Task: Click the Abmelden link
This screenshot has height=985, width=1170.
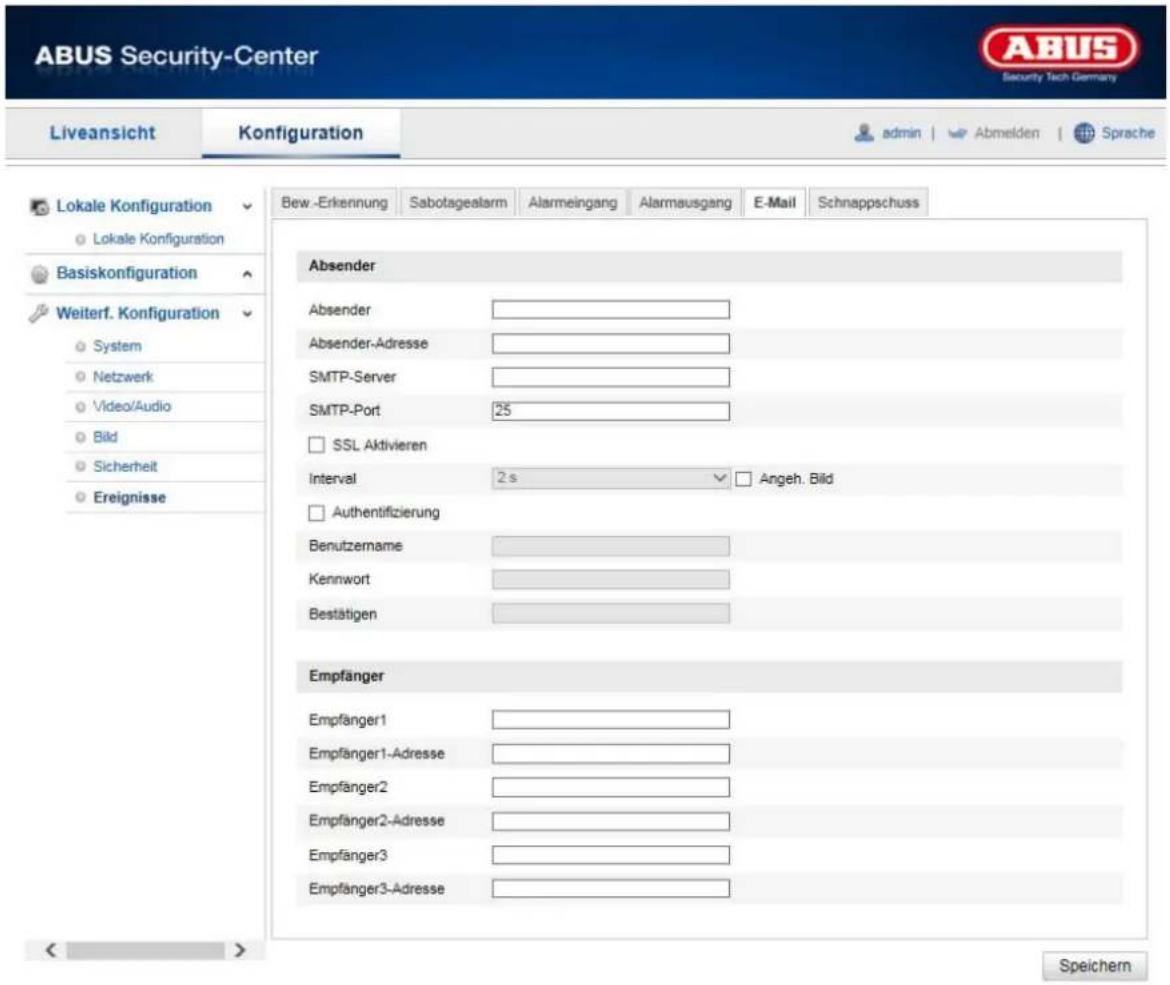Action: coord(1007,133)
